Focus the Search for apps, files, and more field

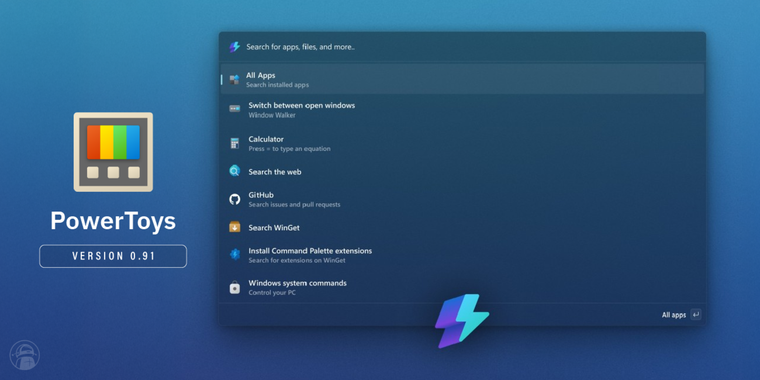[x=462, y=47]
